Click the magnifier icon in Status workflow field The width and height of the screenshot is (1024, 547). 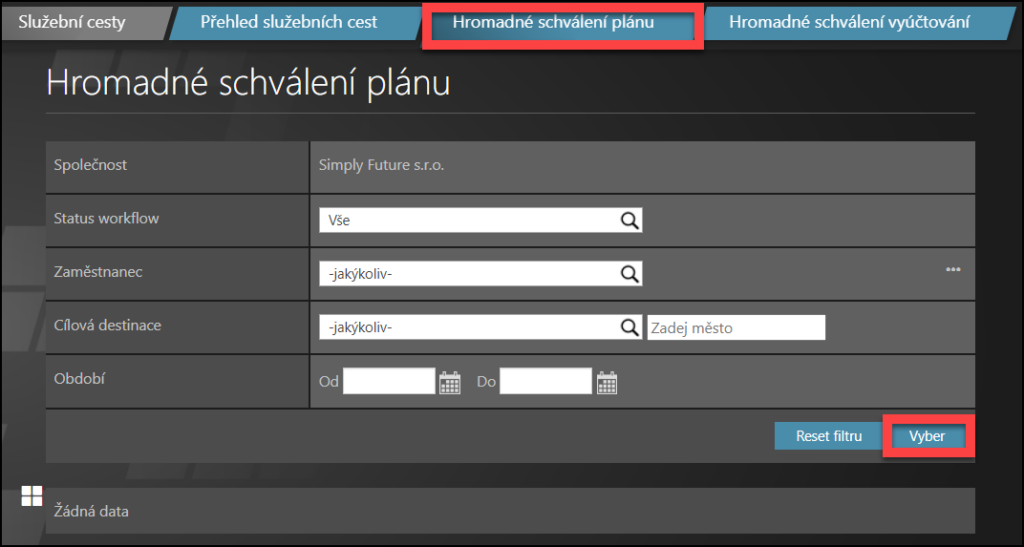click(629, 220)
